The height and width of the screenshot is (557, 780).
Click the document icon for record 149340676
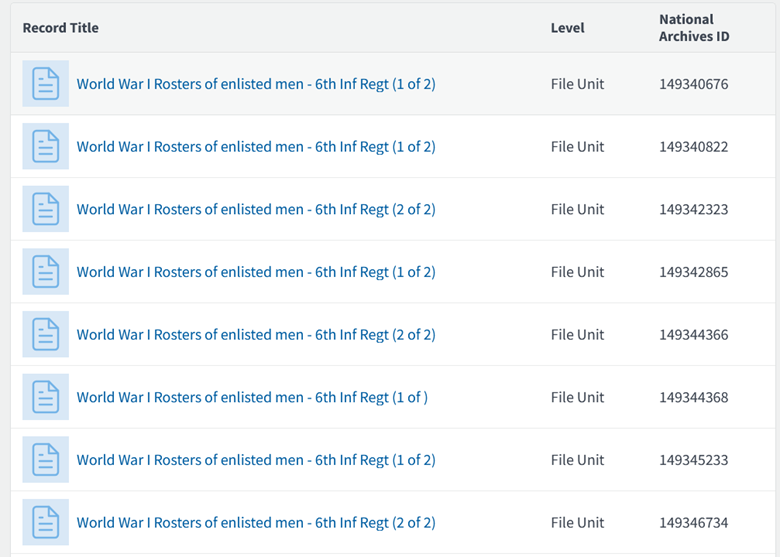pos(46,84)
